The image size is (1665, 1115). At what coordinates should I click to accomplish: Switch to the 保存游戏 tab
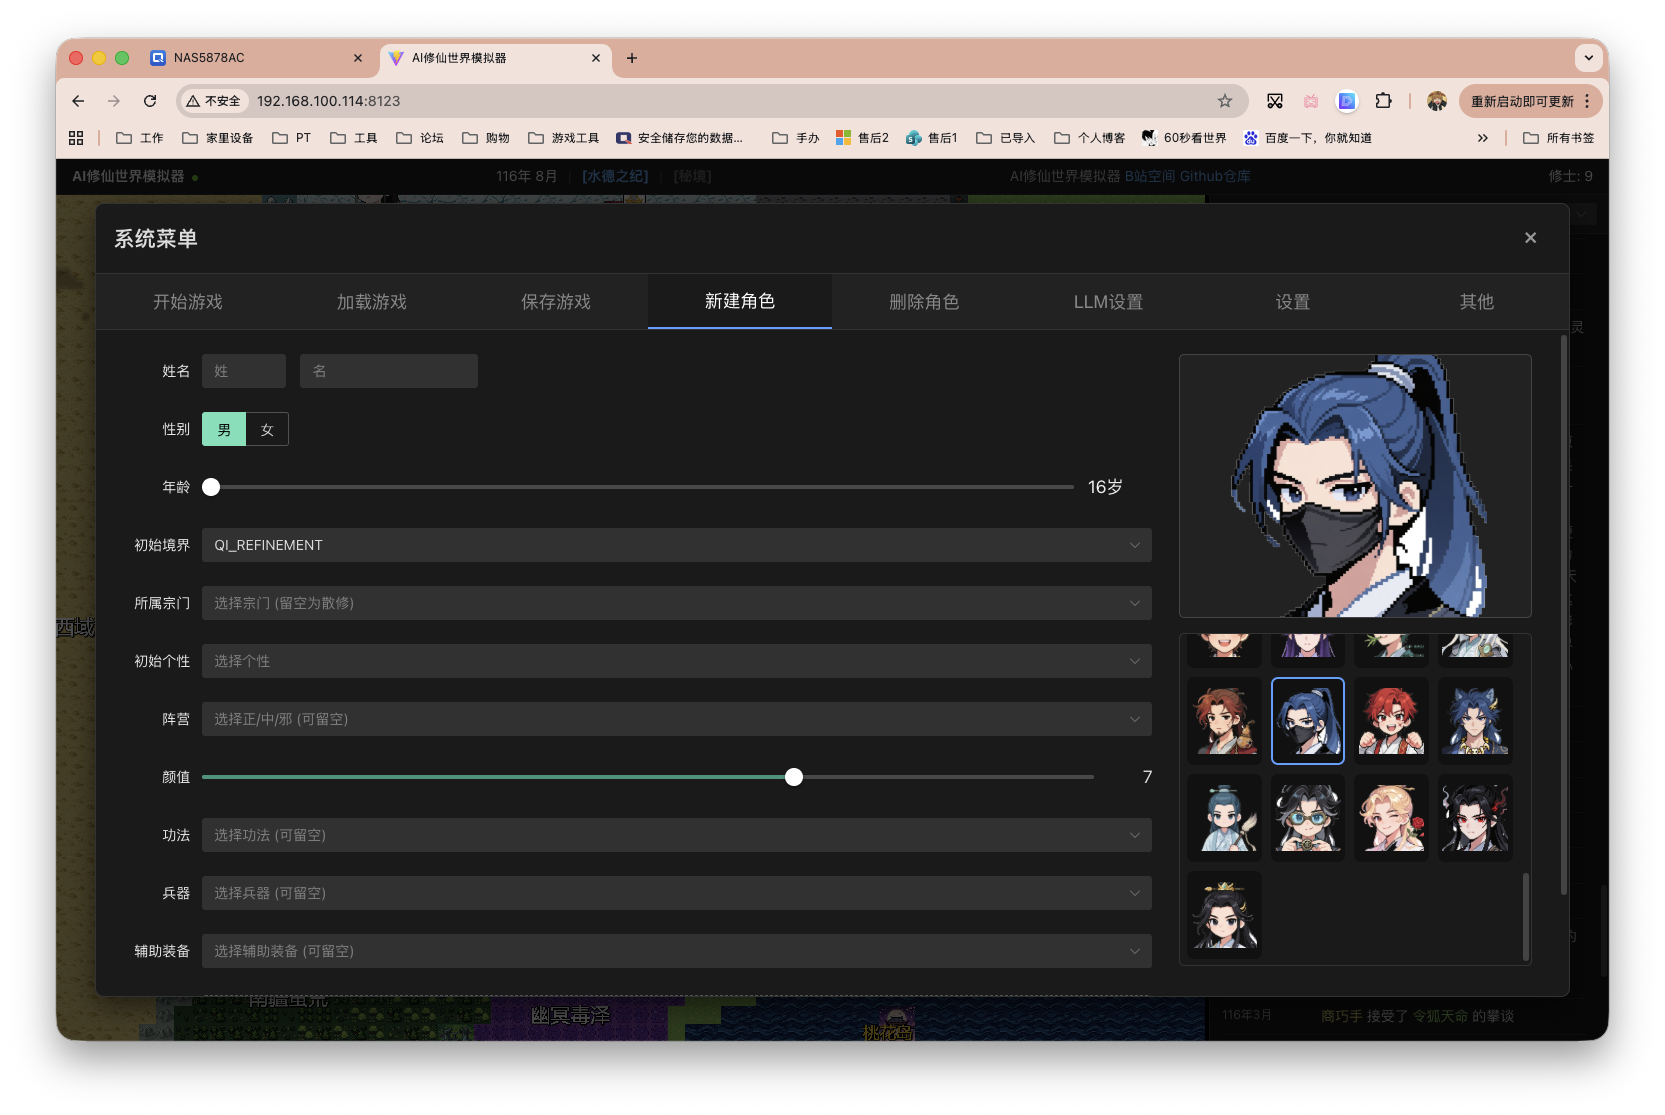pos(556,302)
